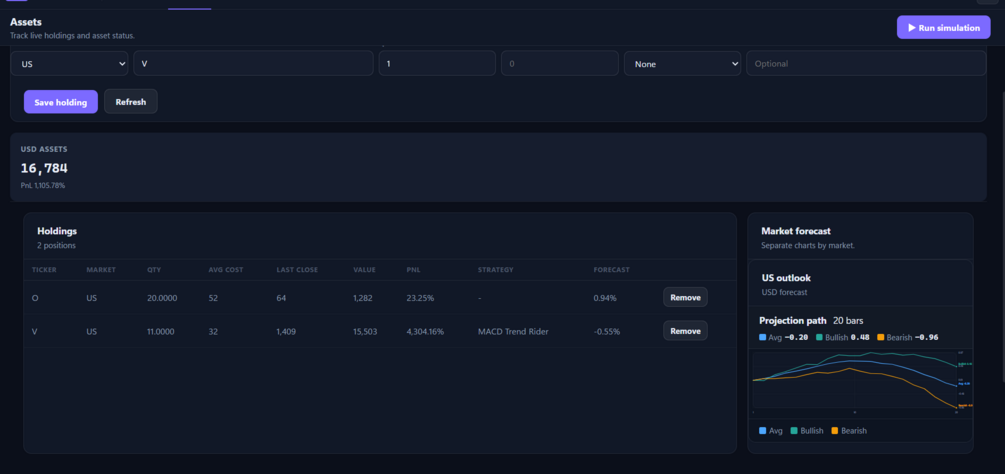Screen dimensions: 1005x474
Task: Click green Bullish swatch in projection stats
Action: [x=820, y=337]
